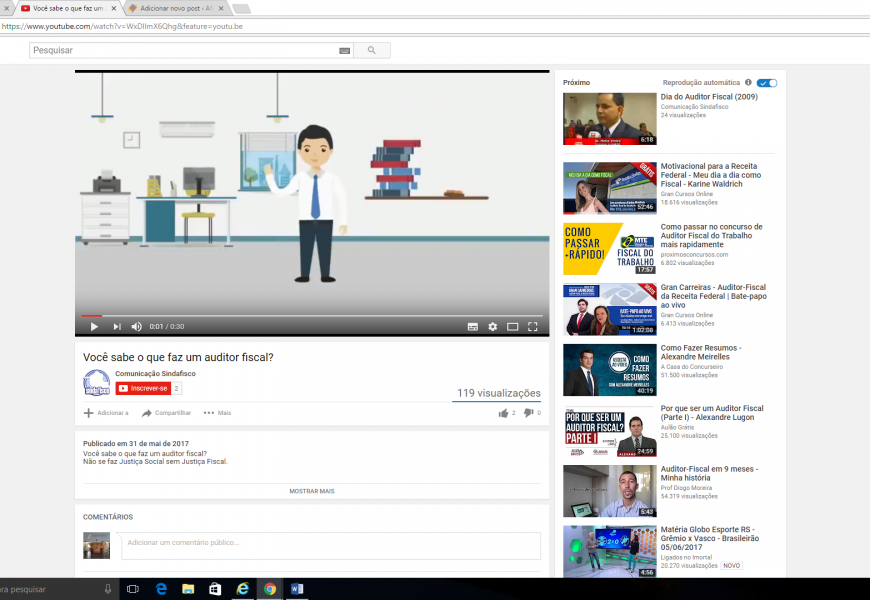Like the video with thumbs up

504,412
